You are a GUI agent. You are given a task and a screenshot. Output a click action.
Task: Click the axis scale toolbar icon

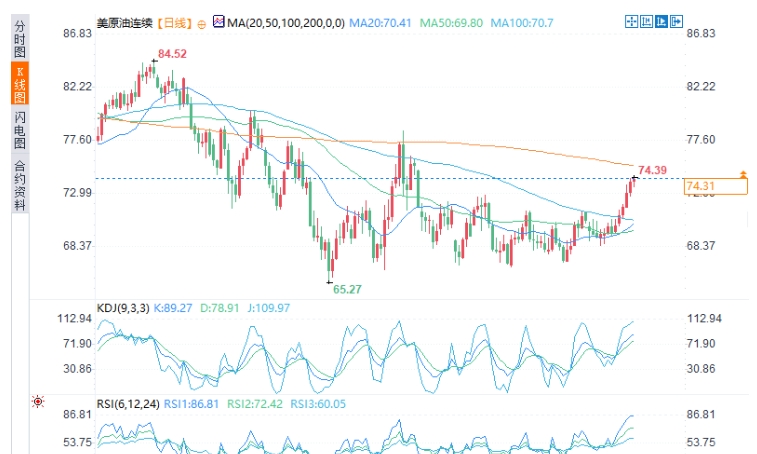tap(646, 21)
